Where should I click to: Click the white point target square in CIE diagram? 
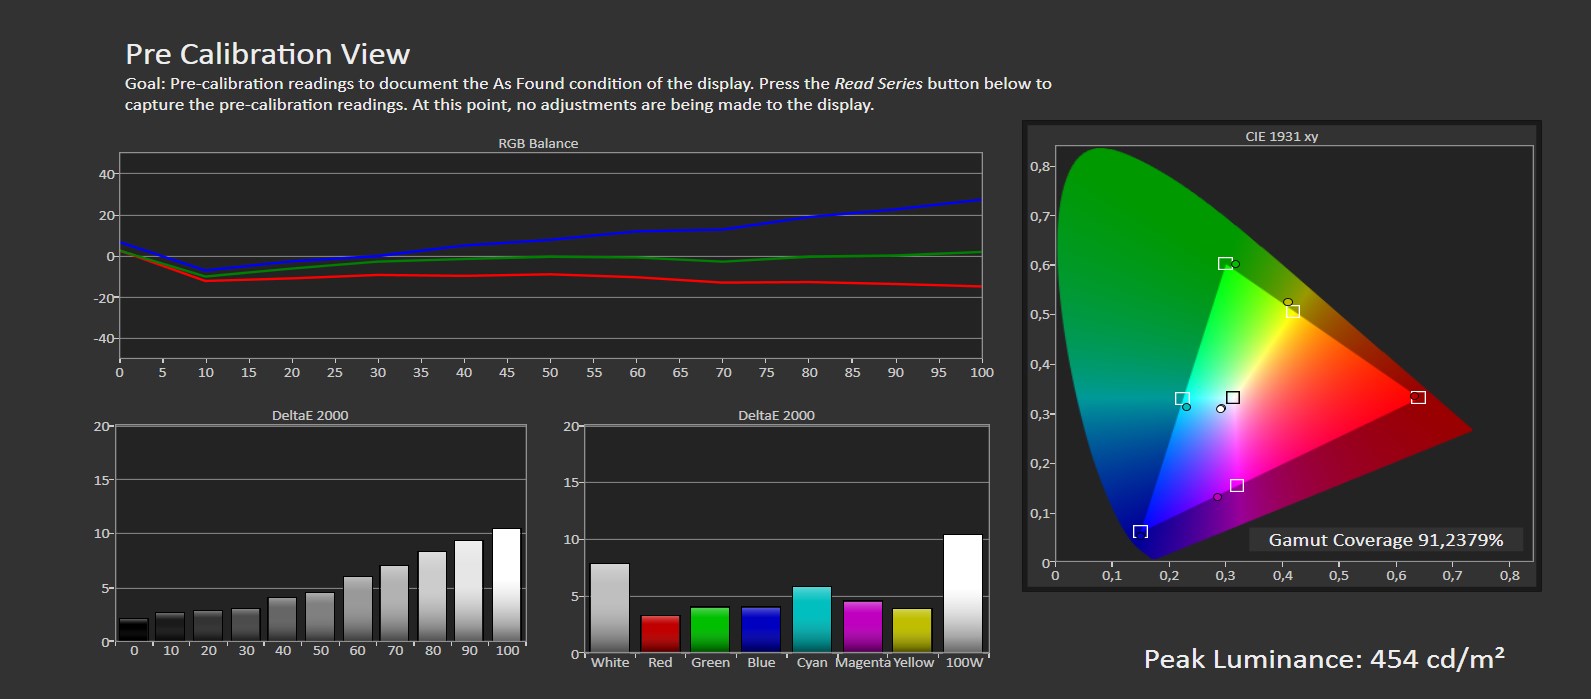[x=1233, y=398]
